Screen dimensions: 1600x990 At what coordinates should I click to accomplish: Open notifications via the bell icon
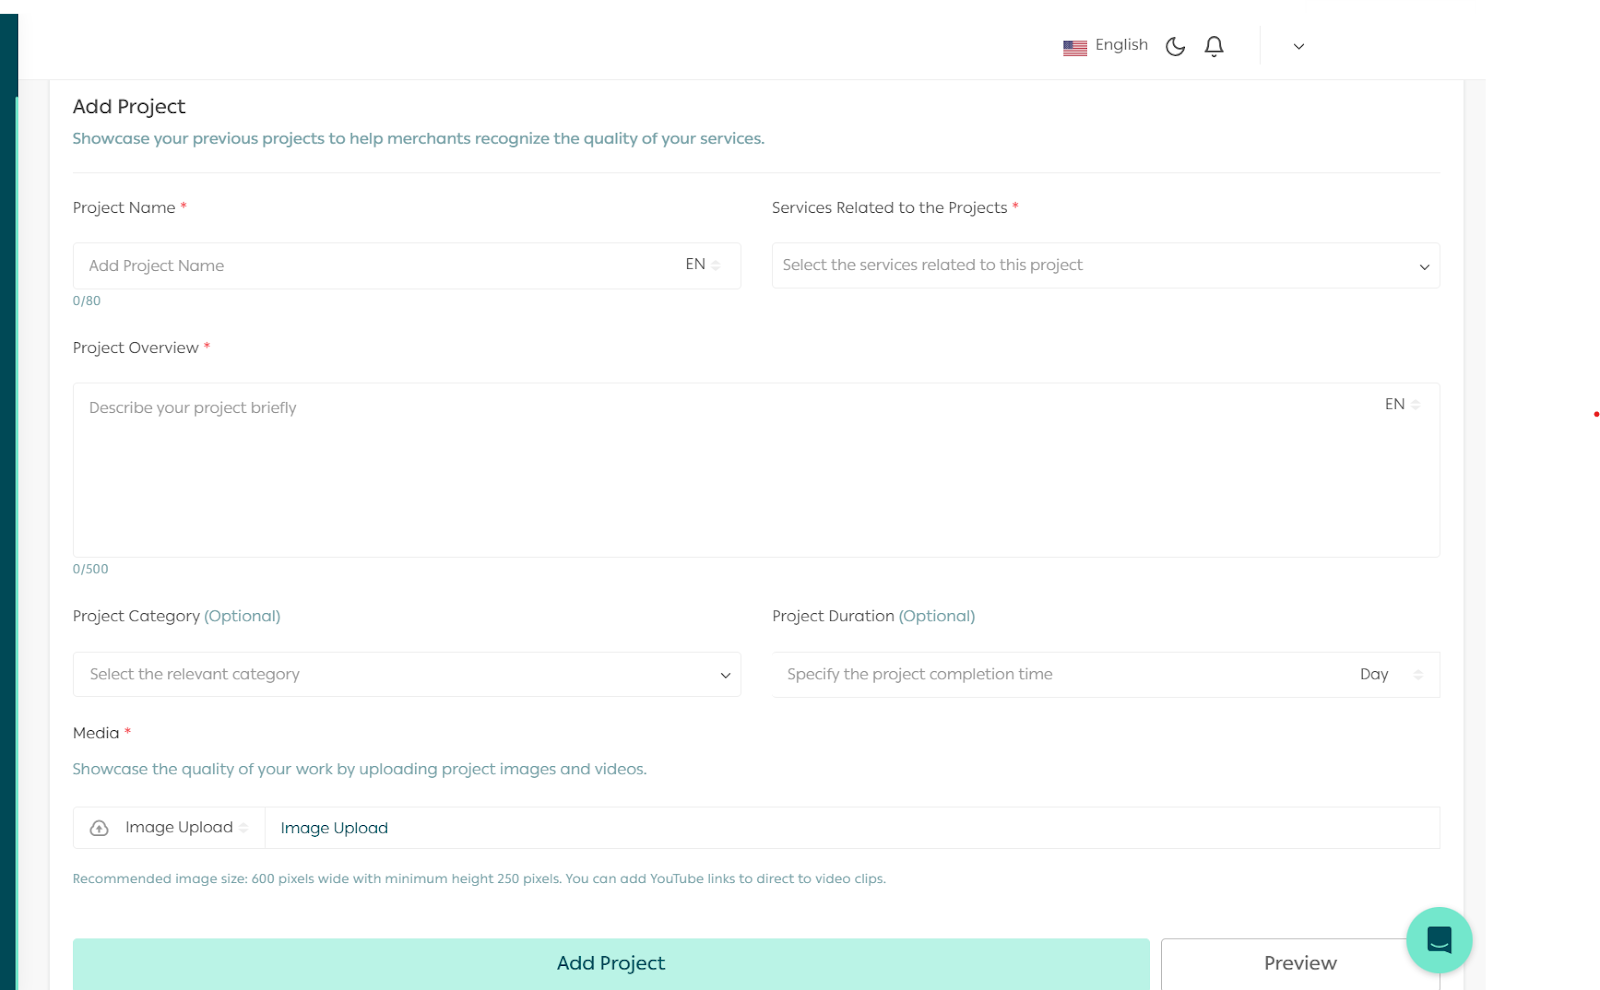1214,46
